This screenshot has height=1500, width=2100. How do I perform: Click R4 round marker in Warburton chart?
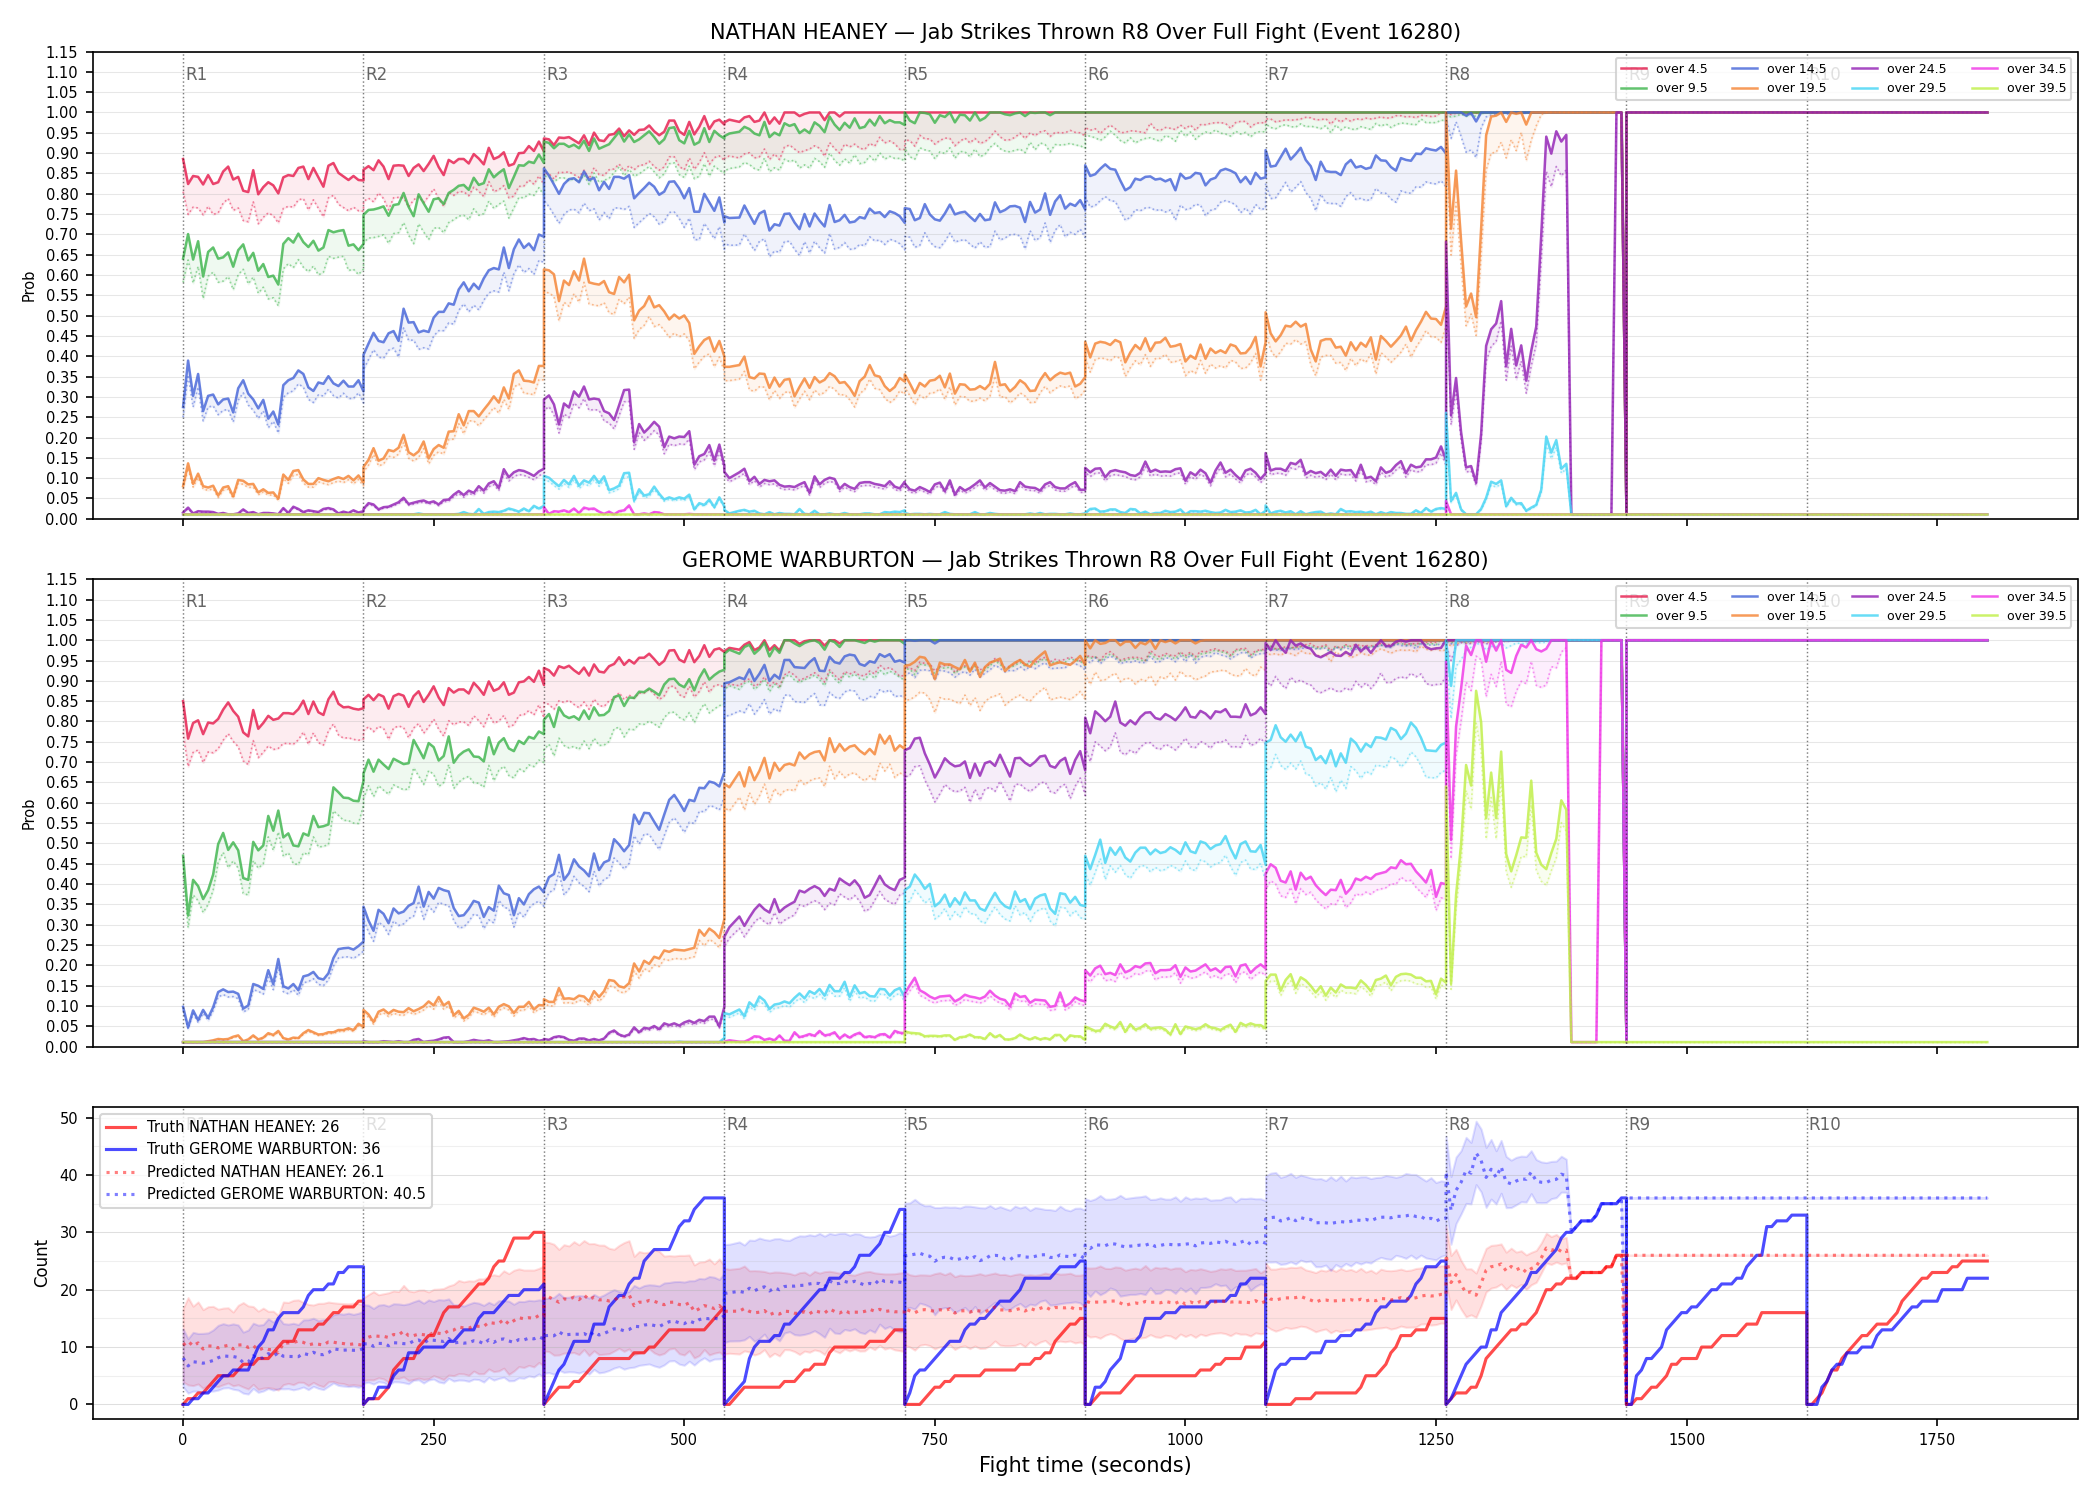point(737,601)
